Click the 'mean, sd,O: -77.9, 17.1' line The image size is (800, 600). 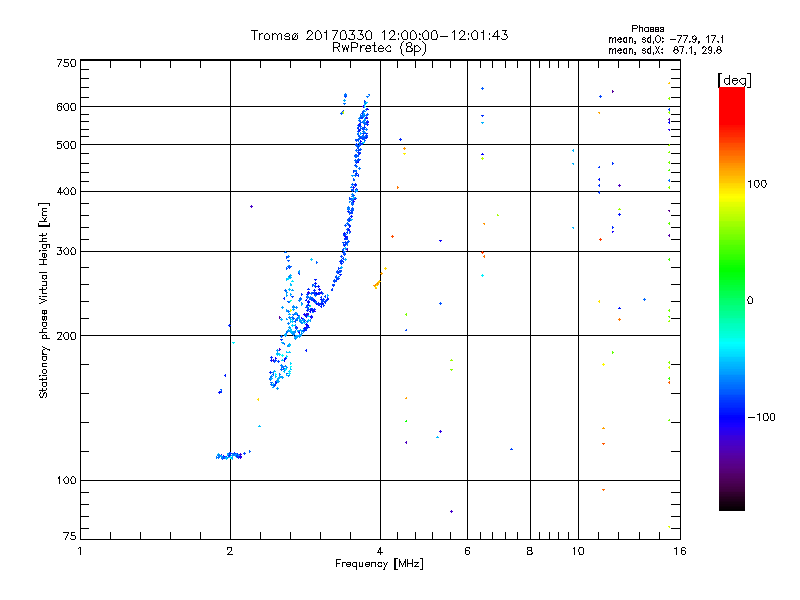(x=666, y=39)
